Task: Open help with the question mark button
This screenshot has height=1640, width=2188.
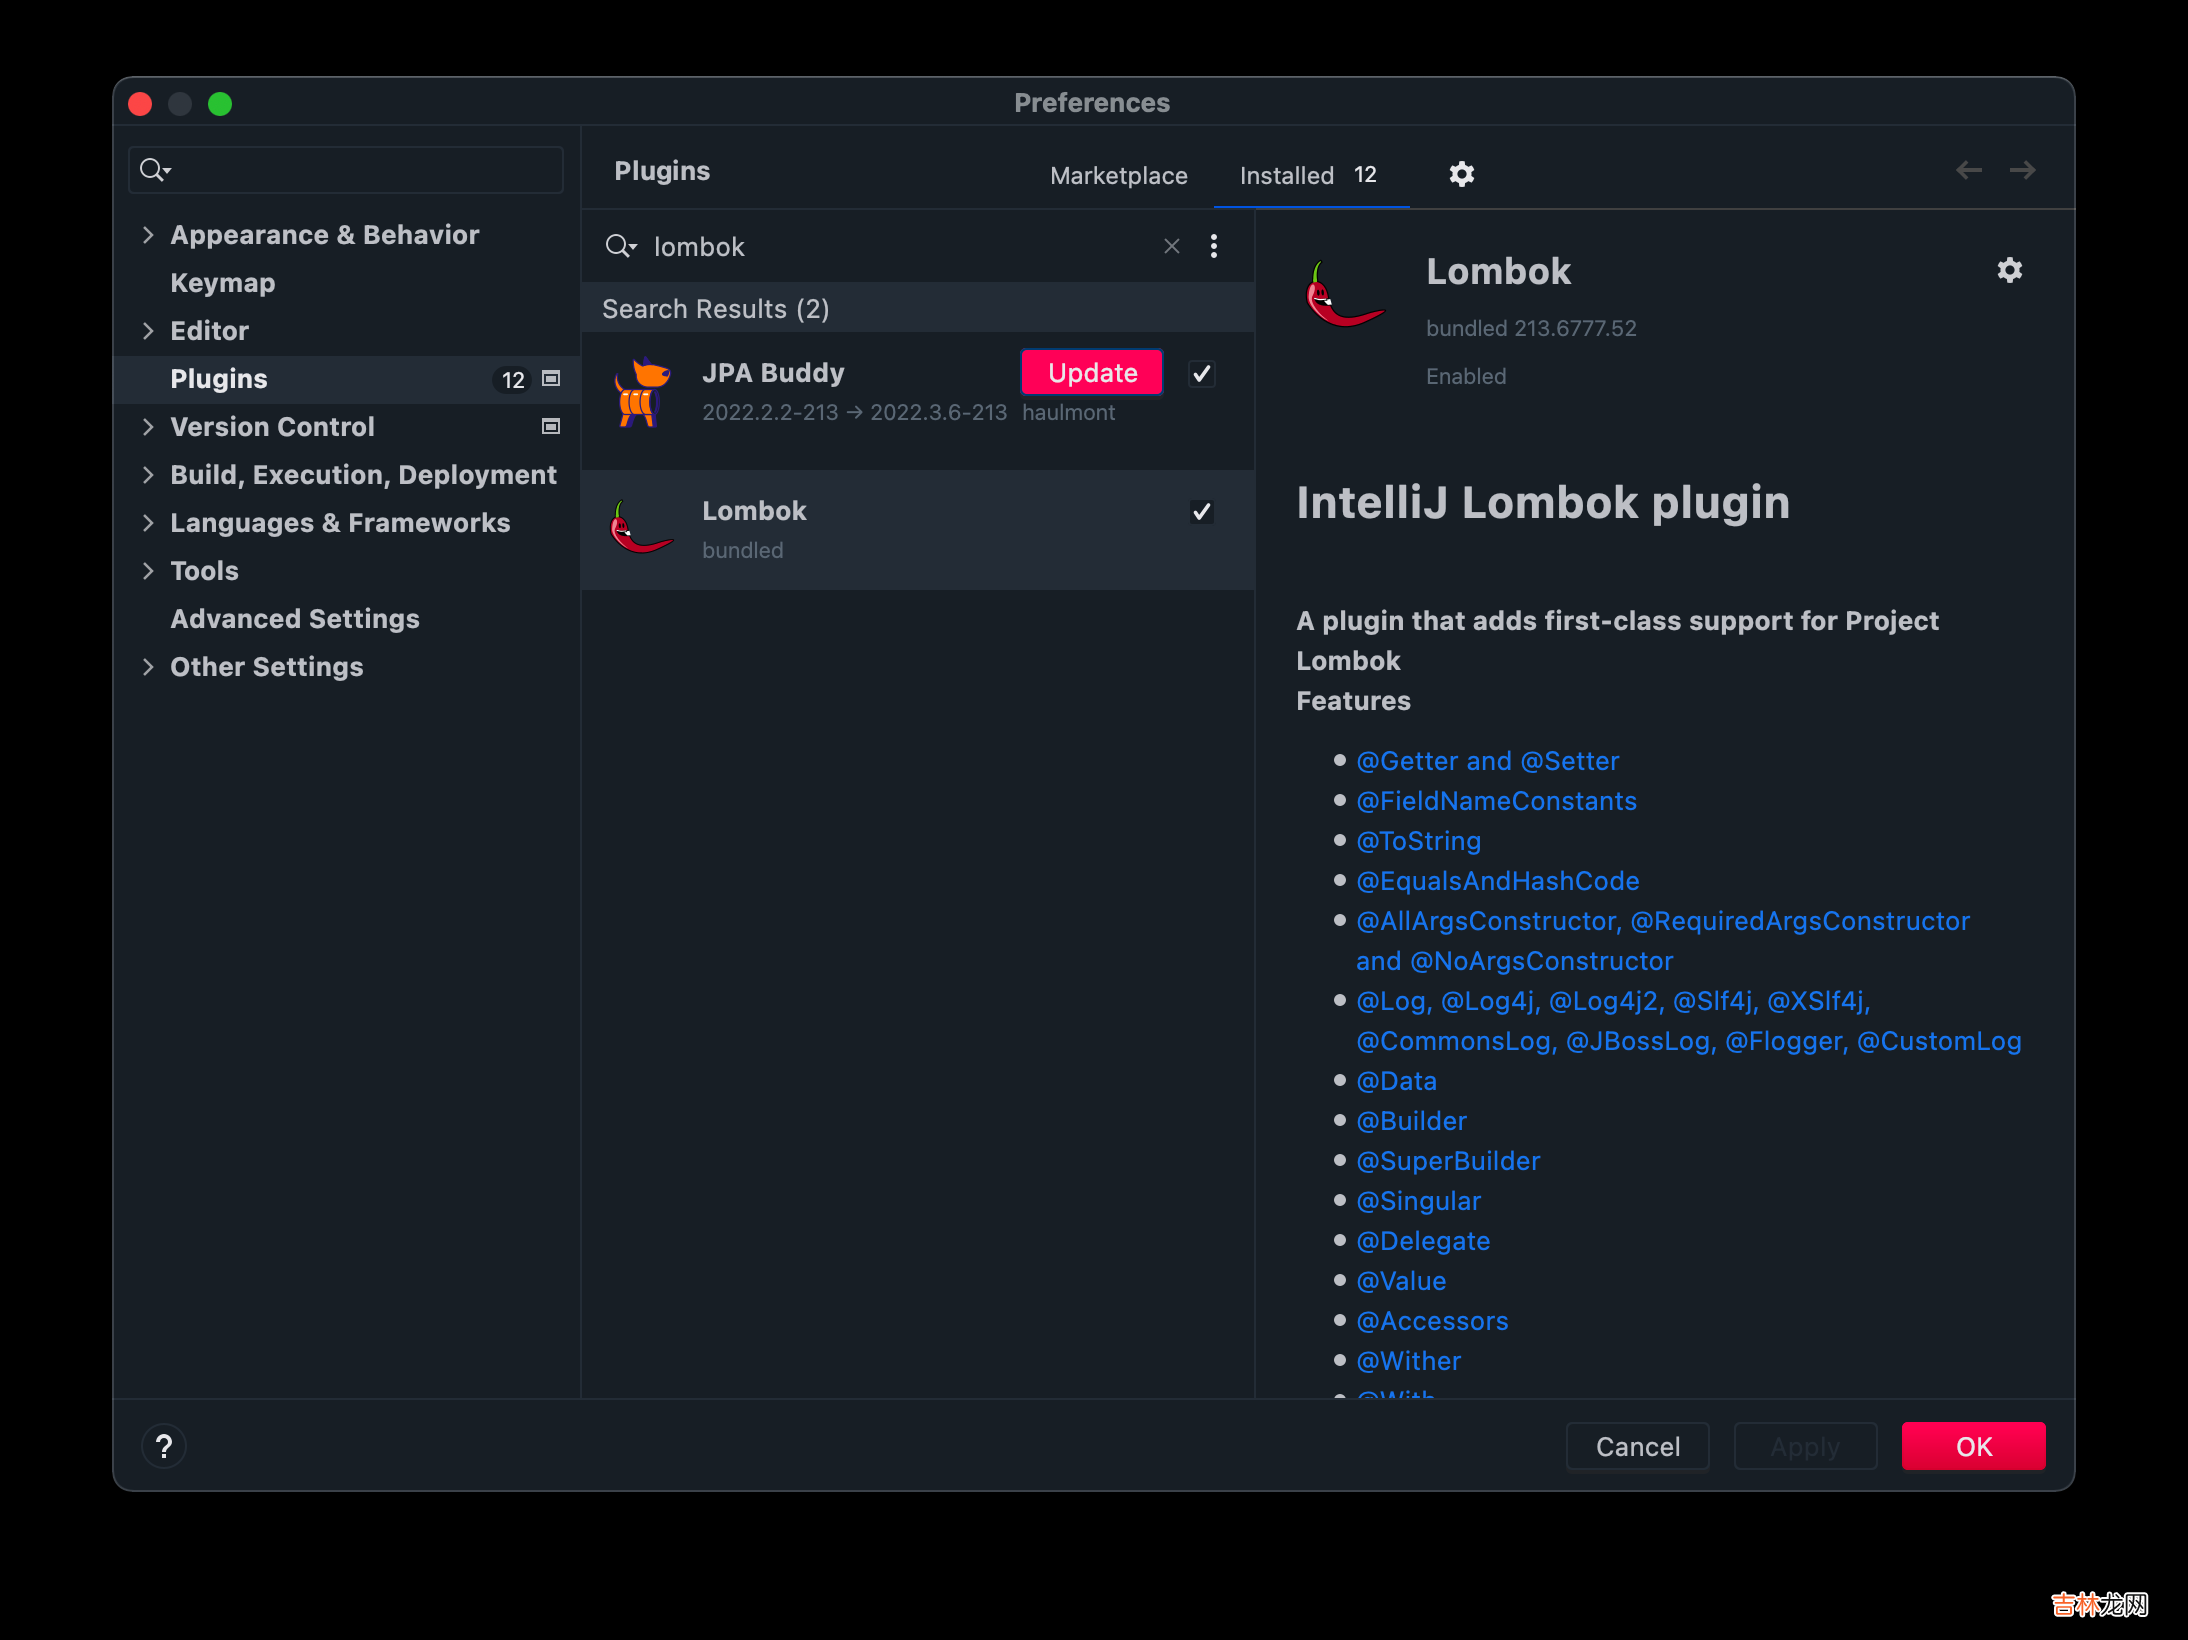Action: 164,1446
